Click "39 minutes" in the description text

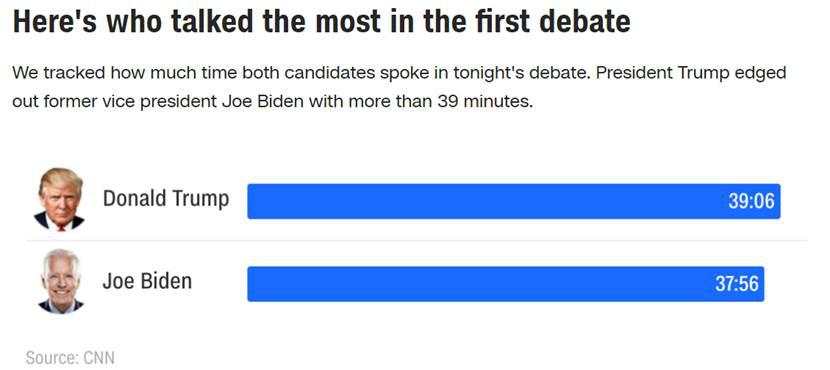(x=484, y=101)
